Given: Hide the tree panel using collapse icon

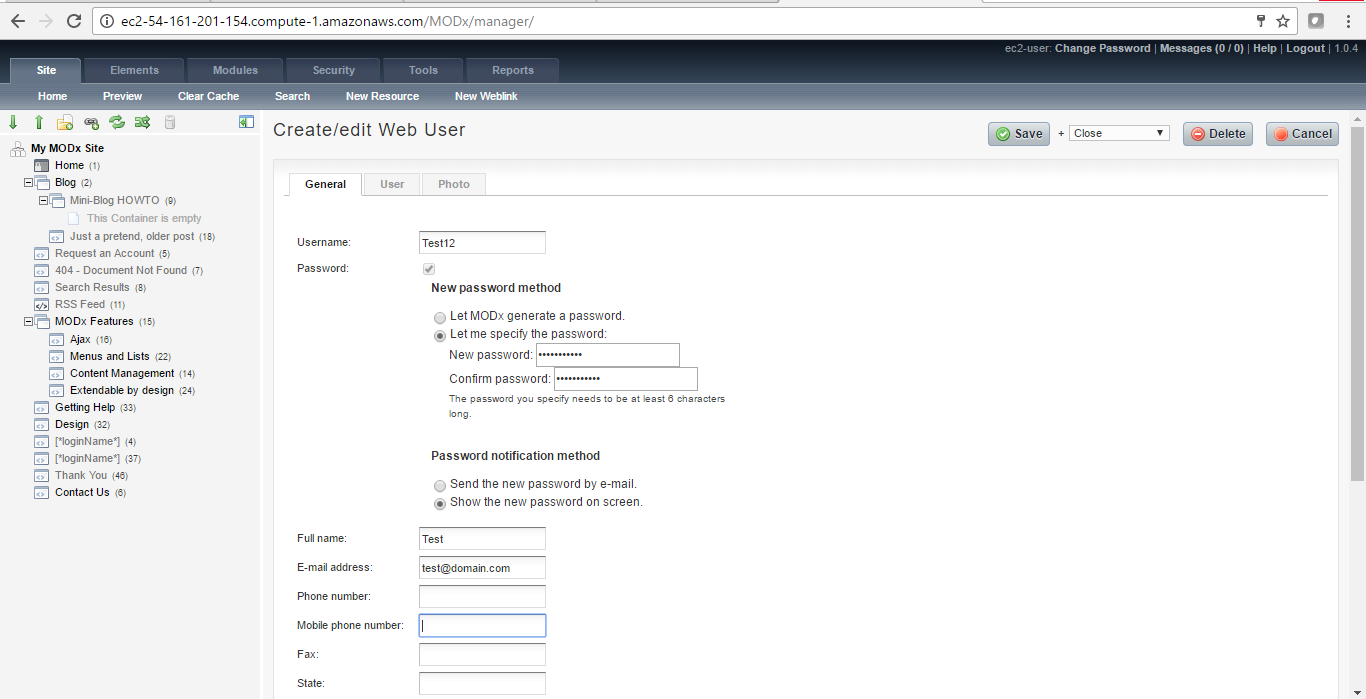Looking at the screenshot, I should pyautogui.click(x=246, y=122).
